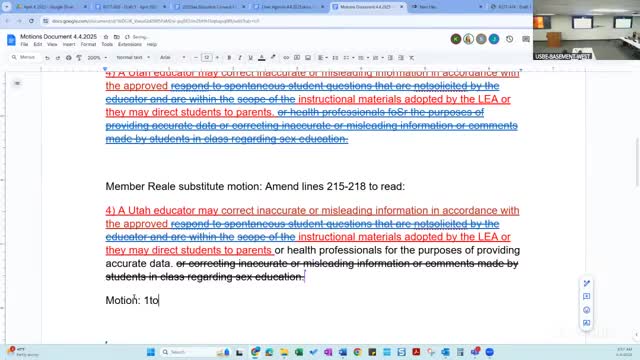Click the browser address bar URL
The image size is (640, 360).
tap(155, 21)
